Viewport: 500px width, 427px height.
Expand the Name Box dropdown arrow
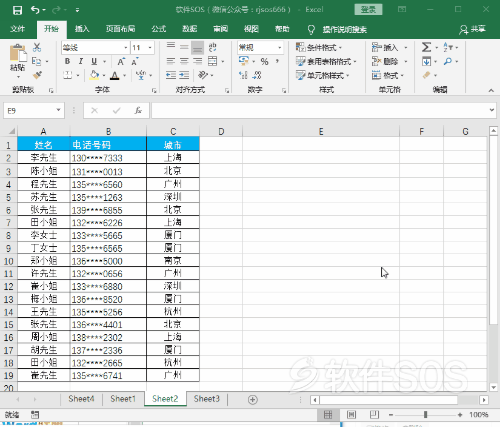click(58, 110)
